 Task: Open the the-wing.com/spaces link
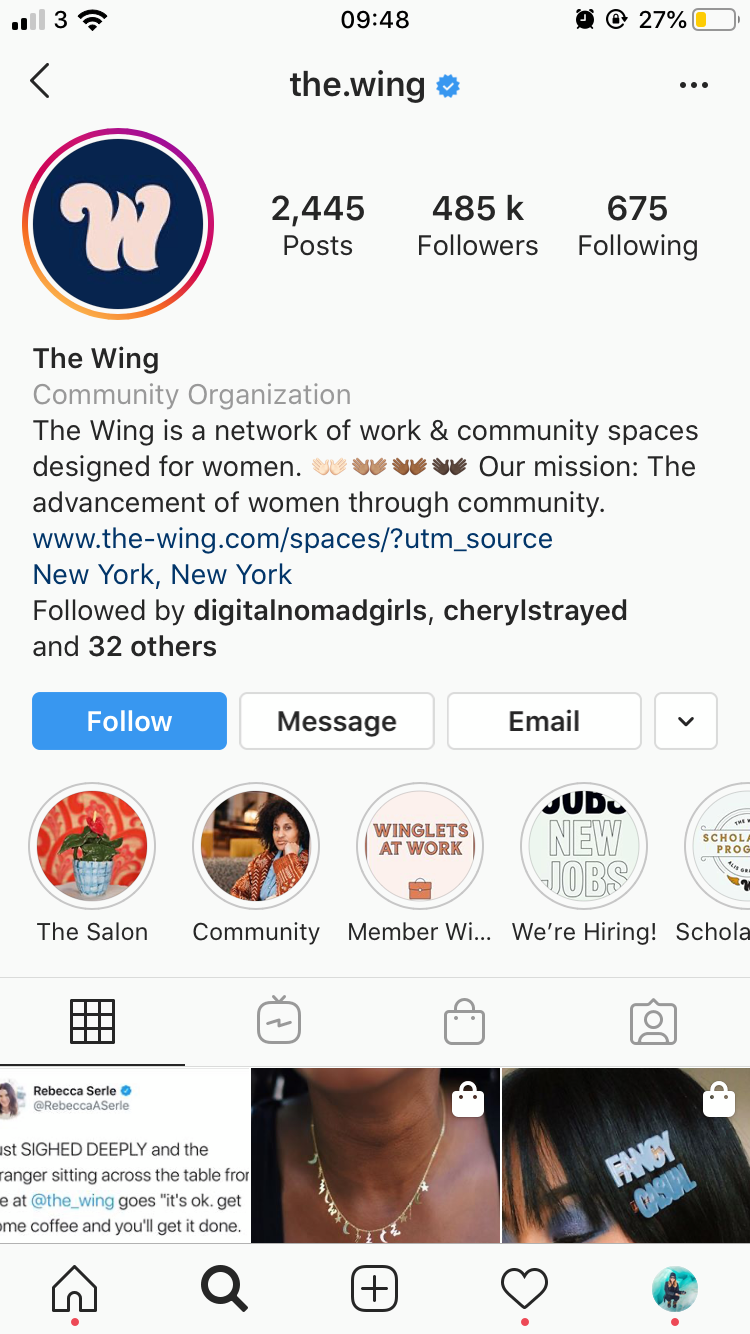[x=293, y=538]
